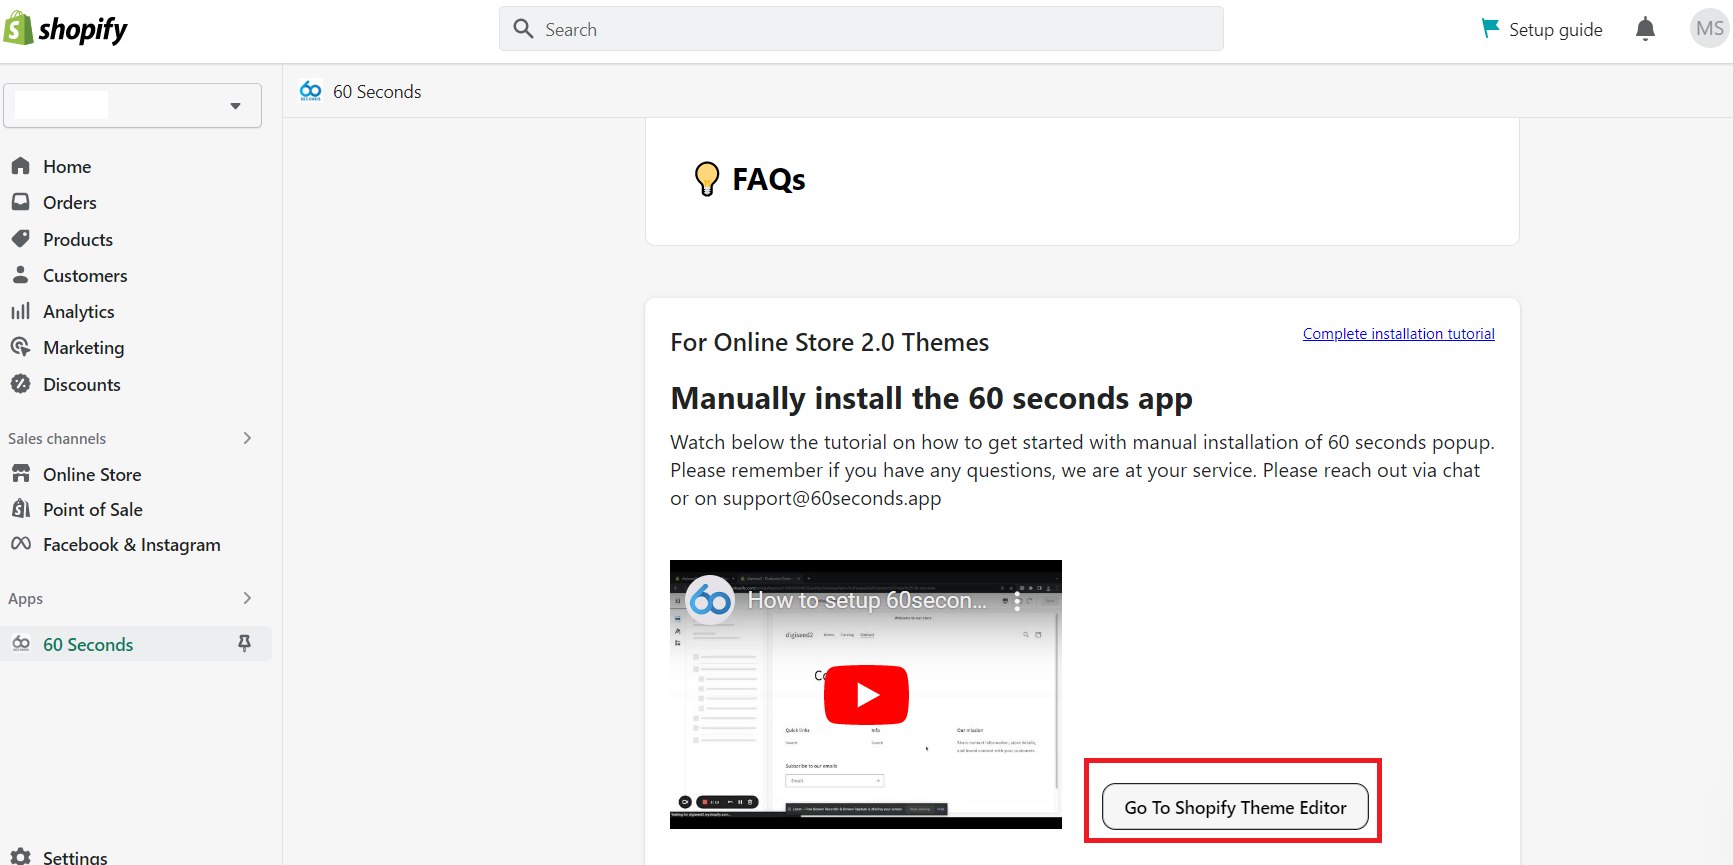Open Orders page
The width and height of the screenshot is (1733, 865).
[70, 203]
